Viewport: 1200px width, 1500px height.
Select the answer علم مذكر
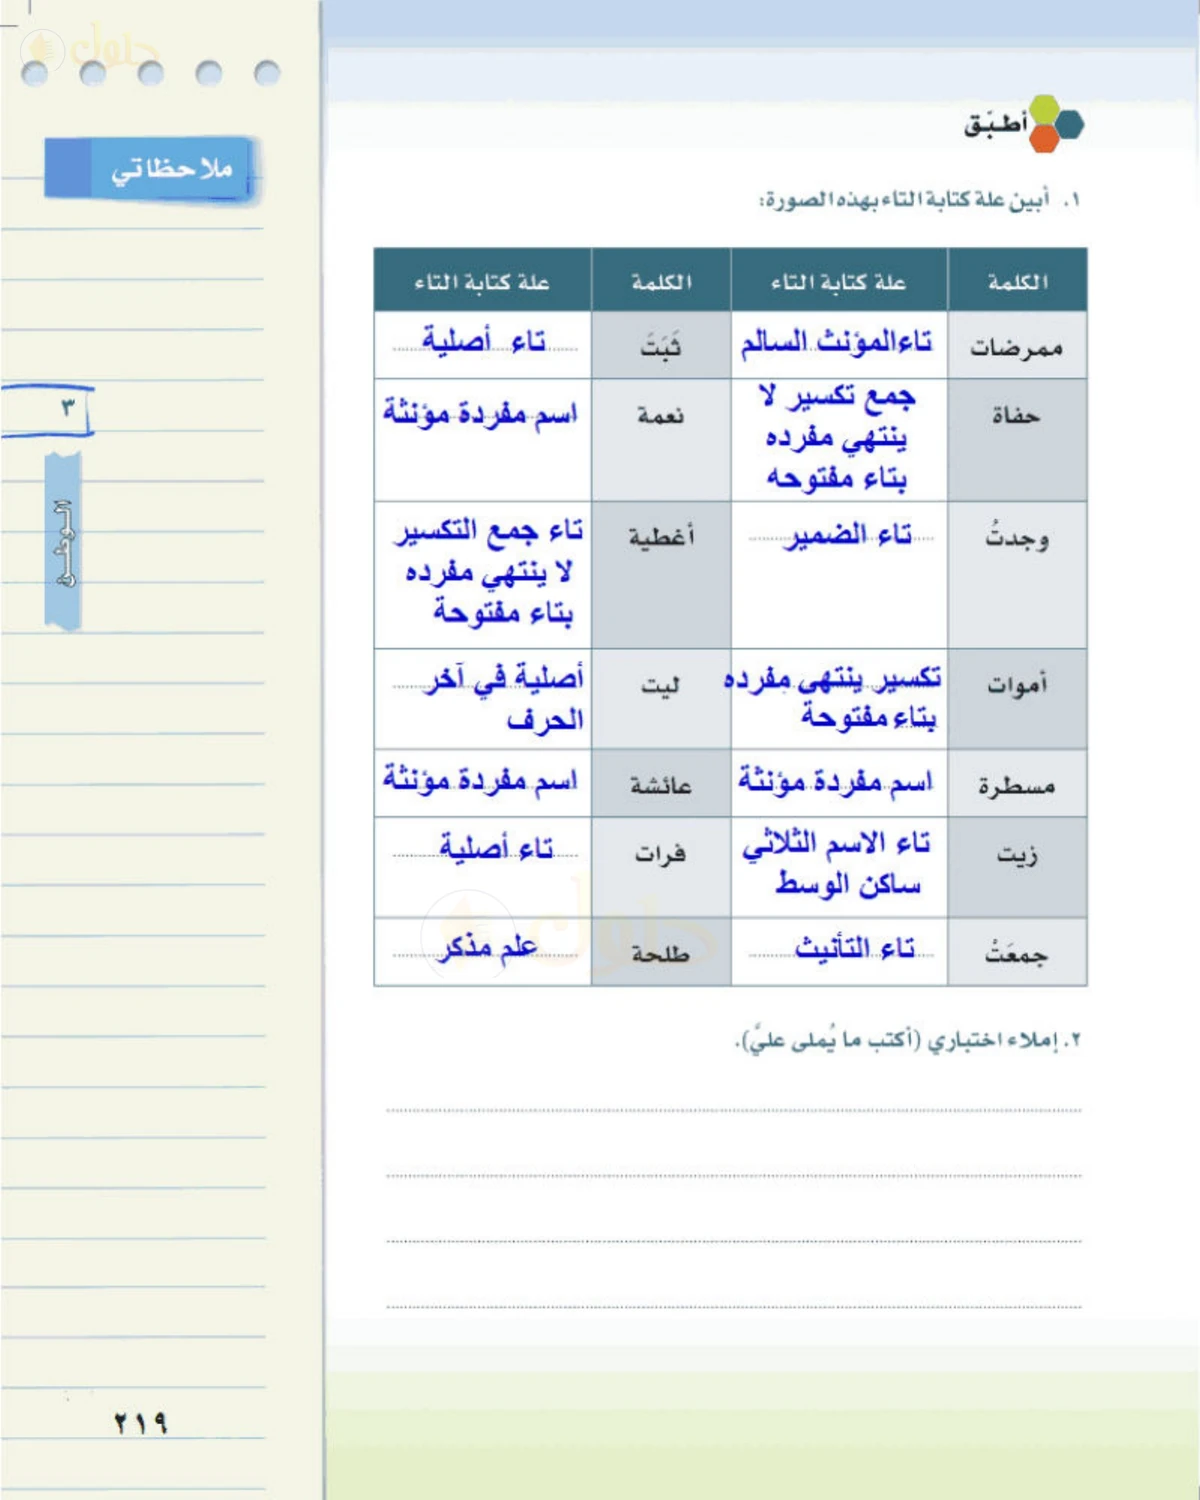[x=489, y=946]
